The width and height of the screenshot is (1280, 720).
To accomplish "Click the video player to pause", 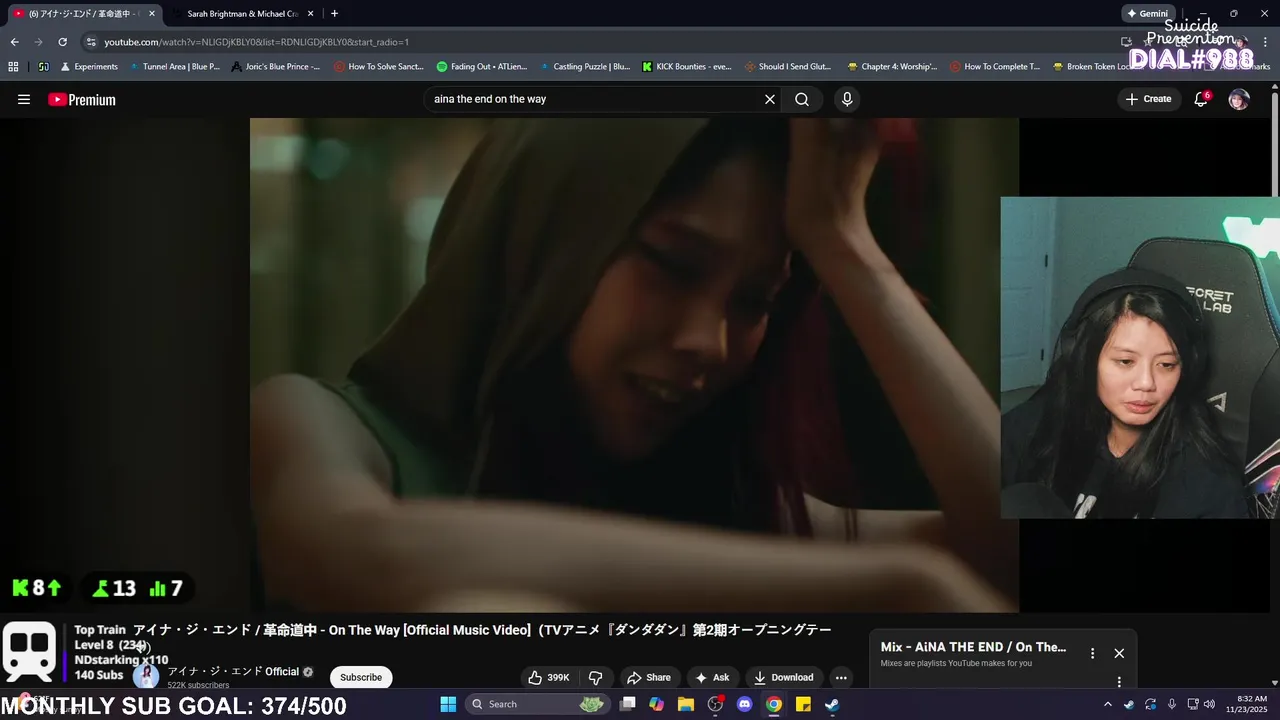I will (634, 365).
